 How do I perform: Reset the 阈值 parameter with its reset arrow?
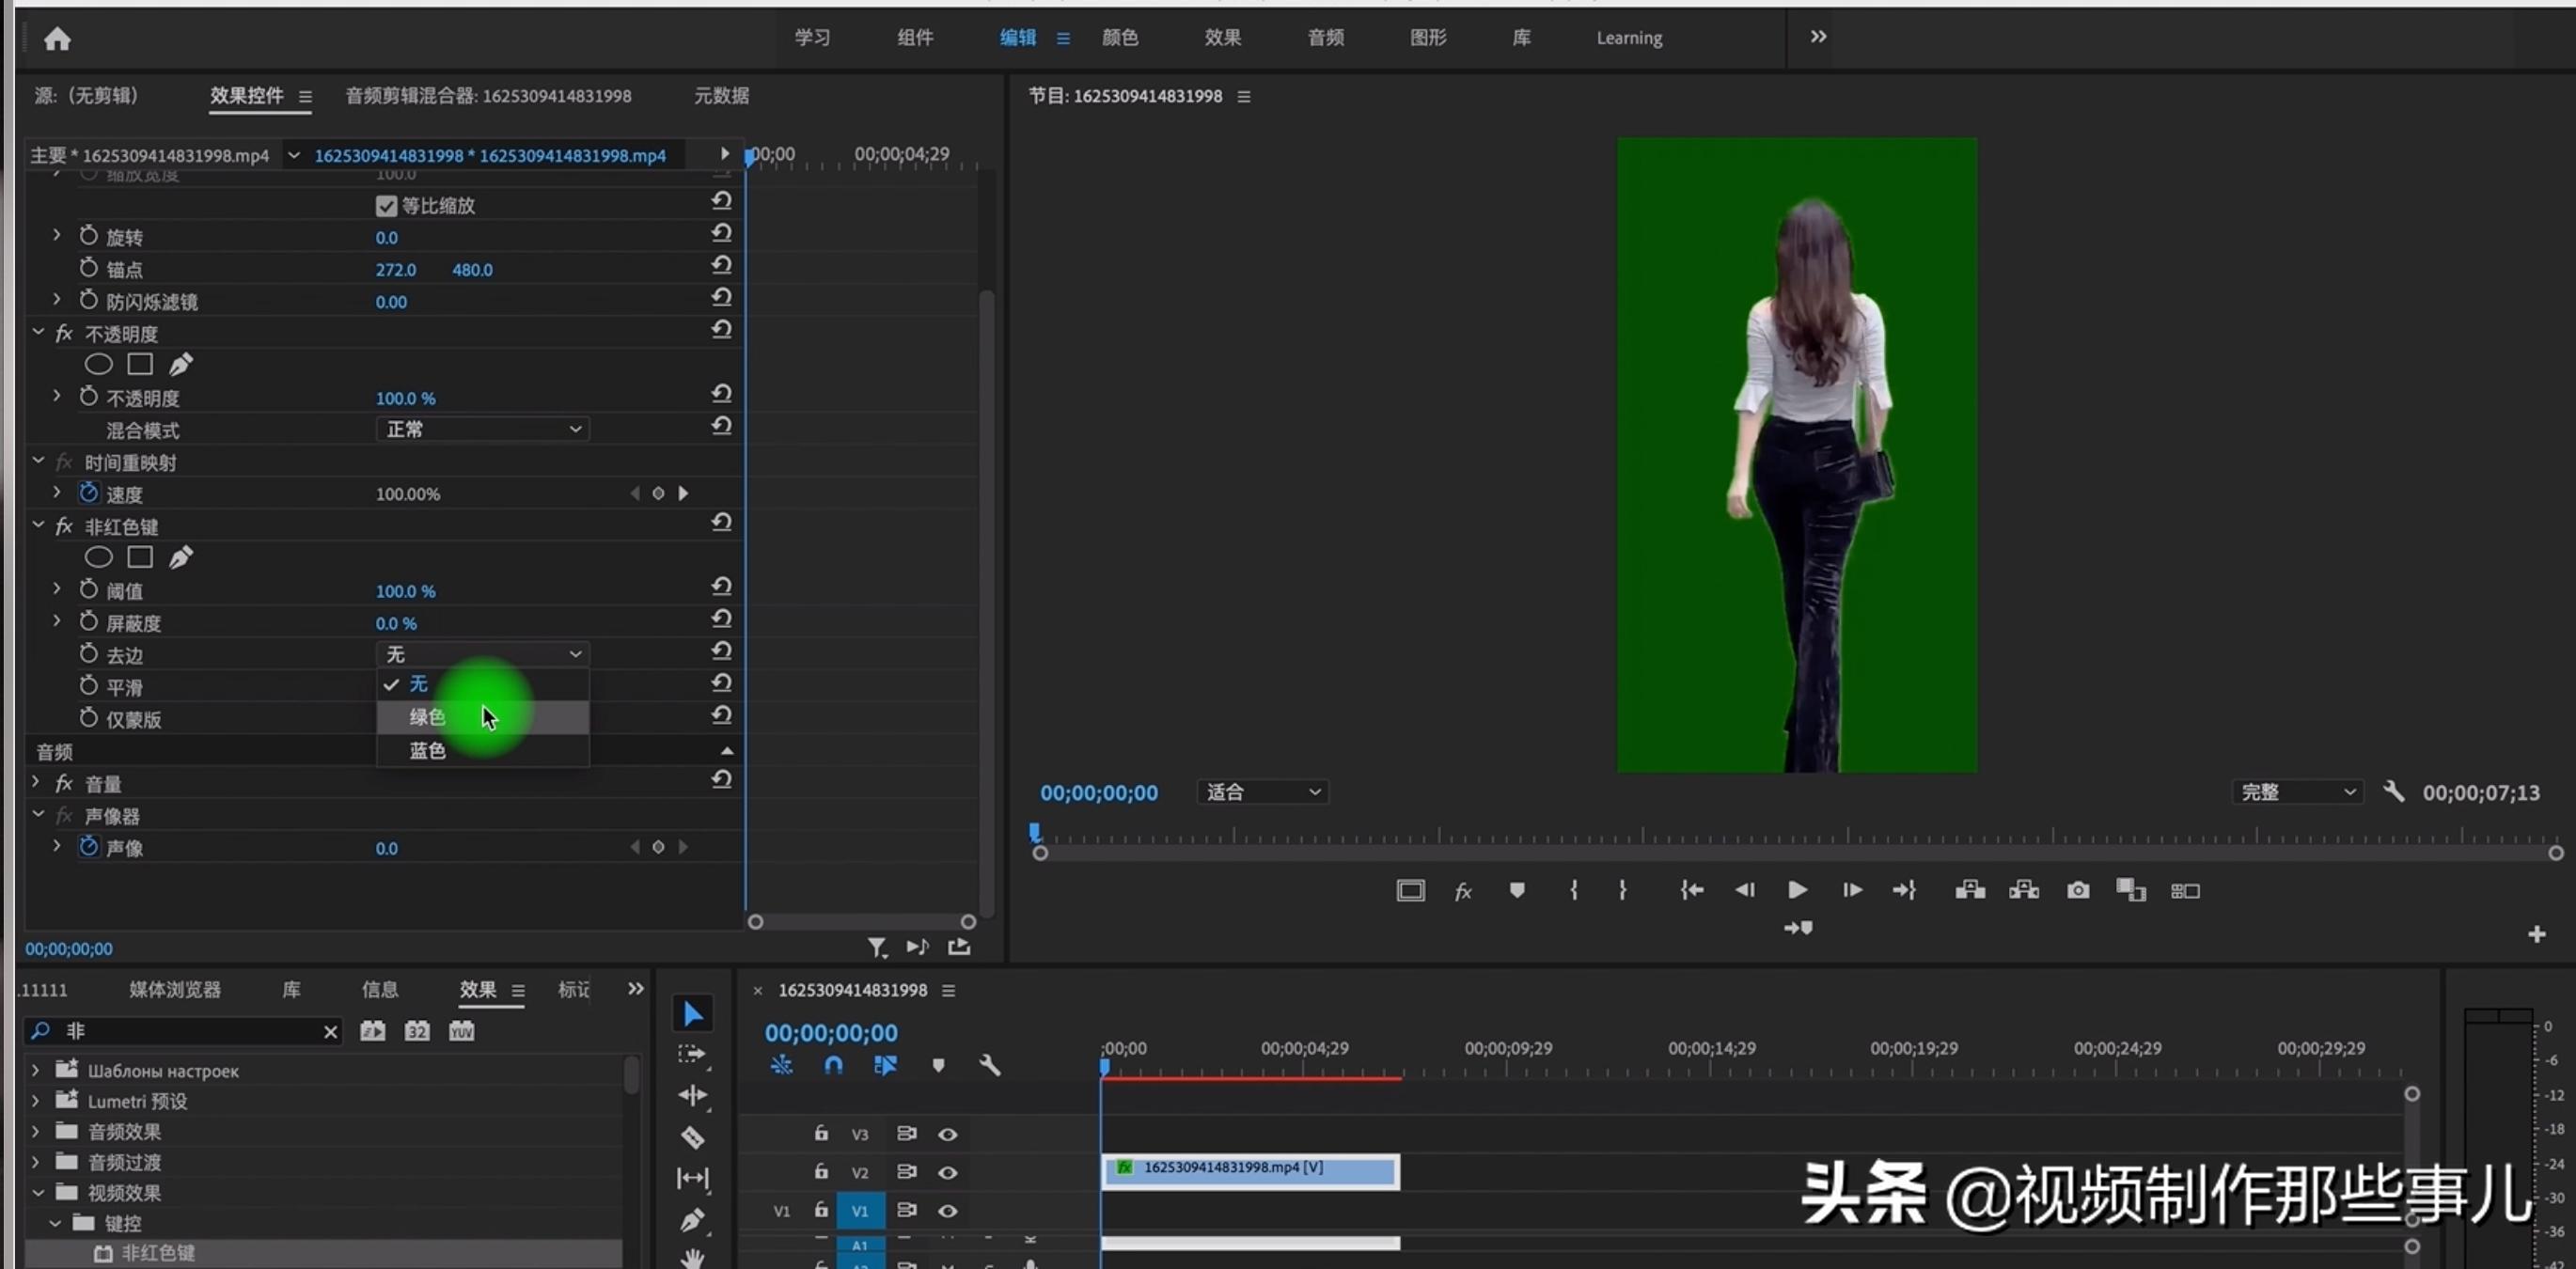coord(722,587)
